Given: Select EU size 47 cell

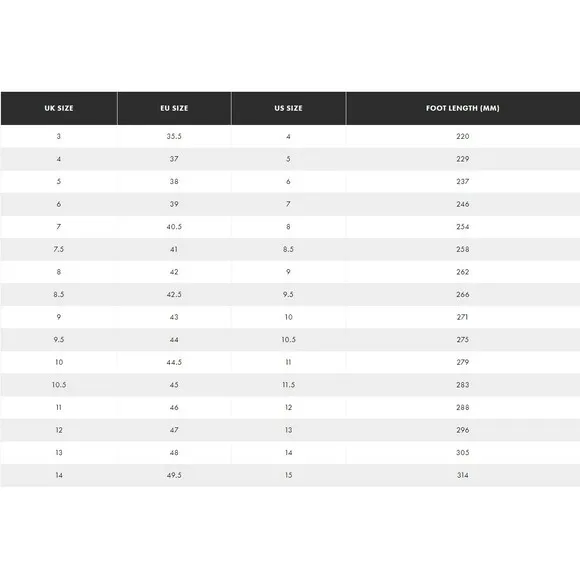Looking at the screenshot, I should 174,430.
